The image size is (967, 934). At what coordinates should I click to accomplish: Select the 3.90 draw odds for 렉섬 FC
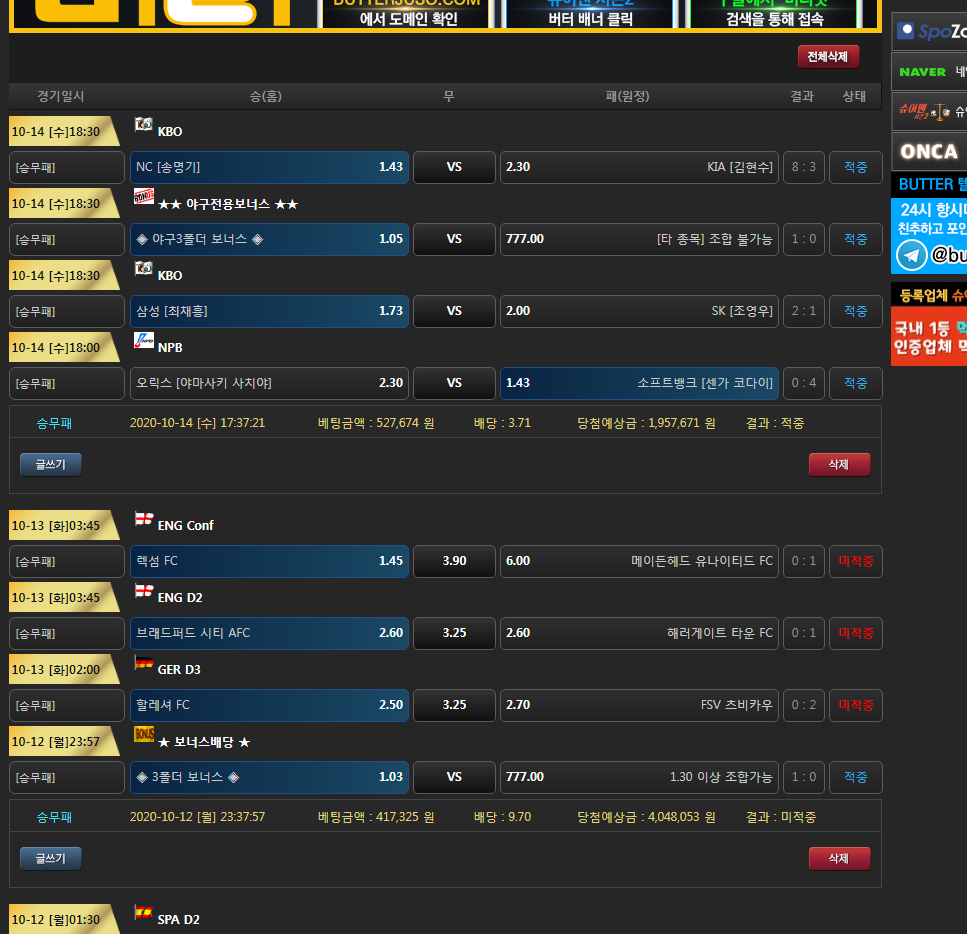click(x=454, y=561)
